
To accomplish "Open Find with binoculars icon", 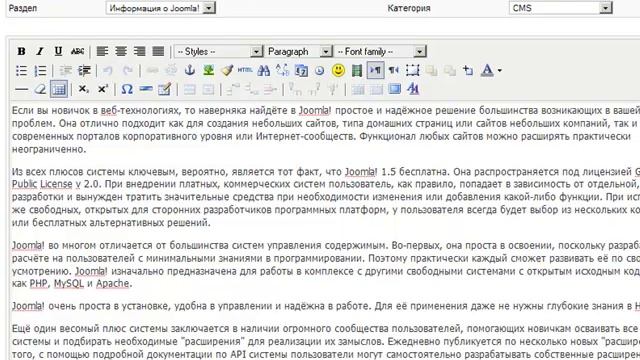I will point(264,71).
